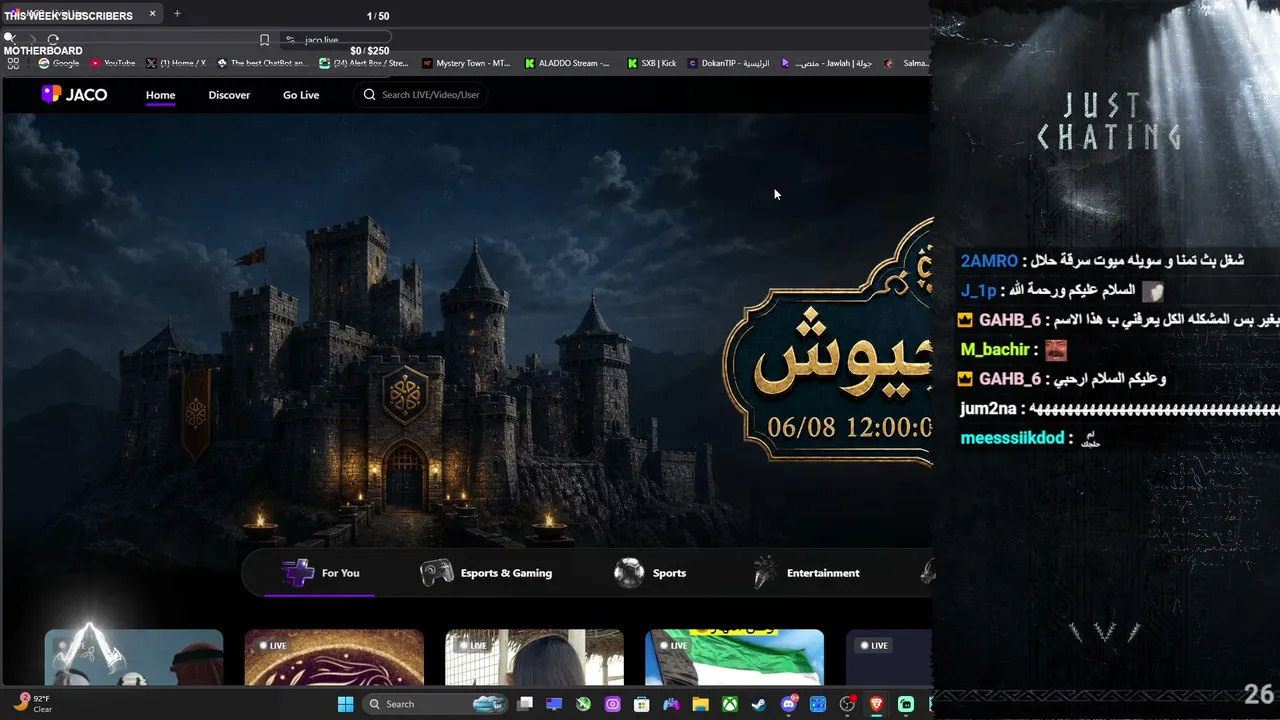Open the DokanTIP bookmark

coord(729,63)
